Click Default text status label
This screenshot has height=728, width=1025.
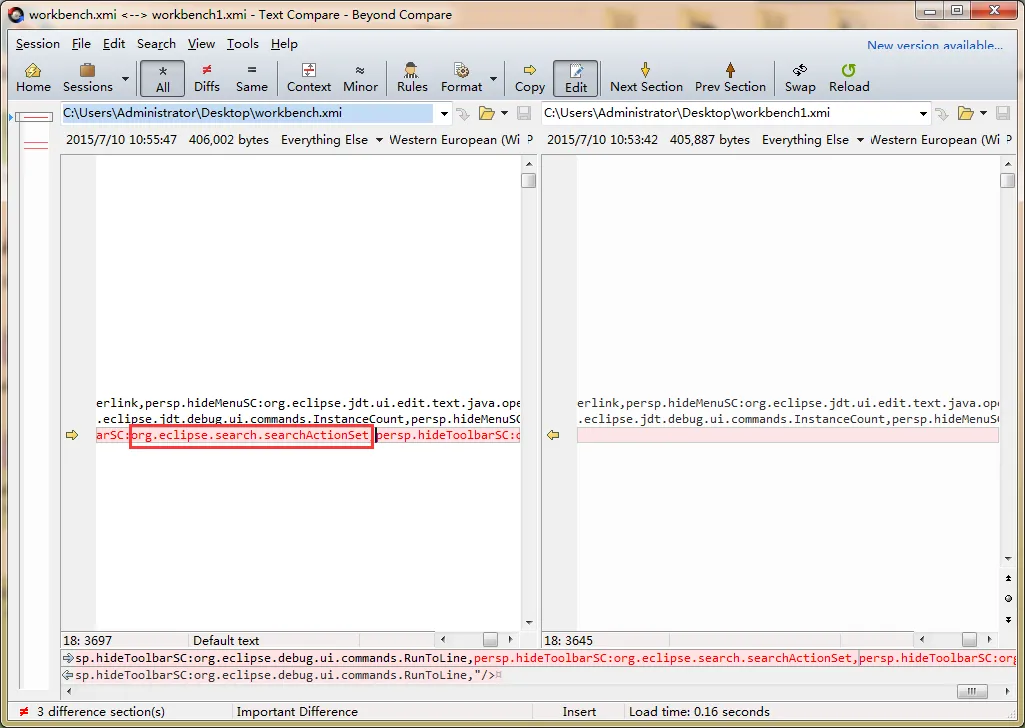click(x=226, y=640)
